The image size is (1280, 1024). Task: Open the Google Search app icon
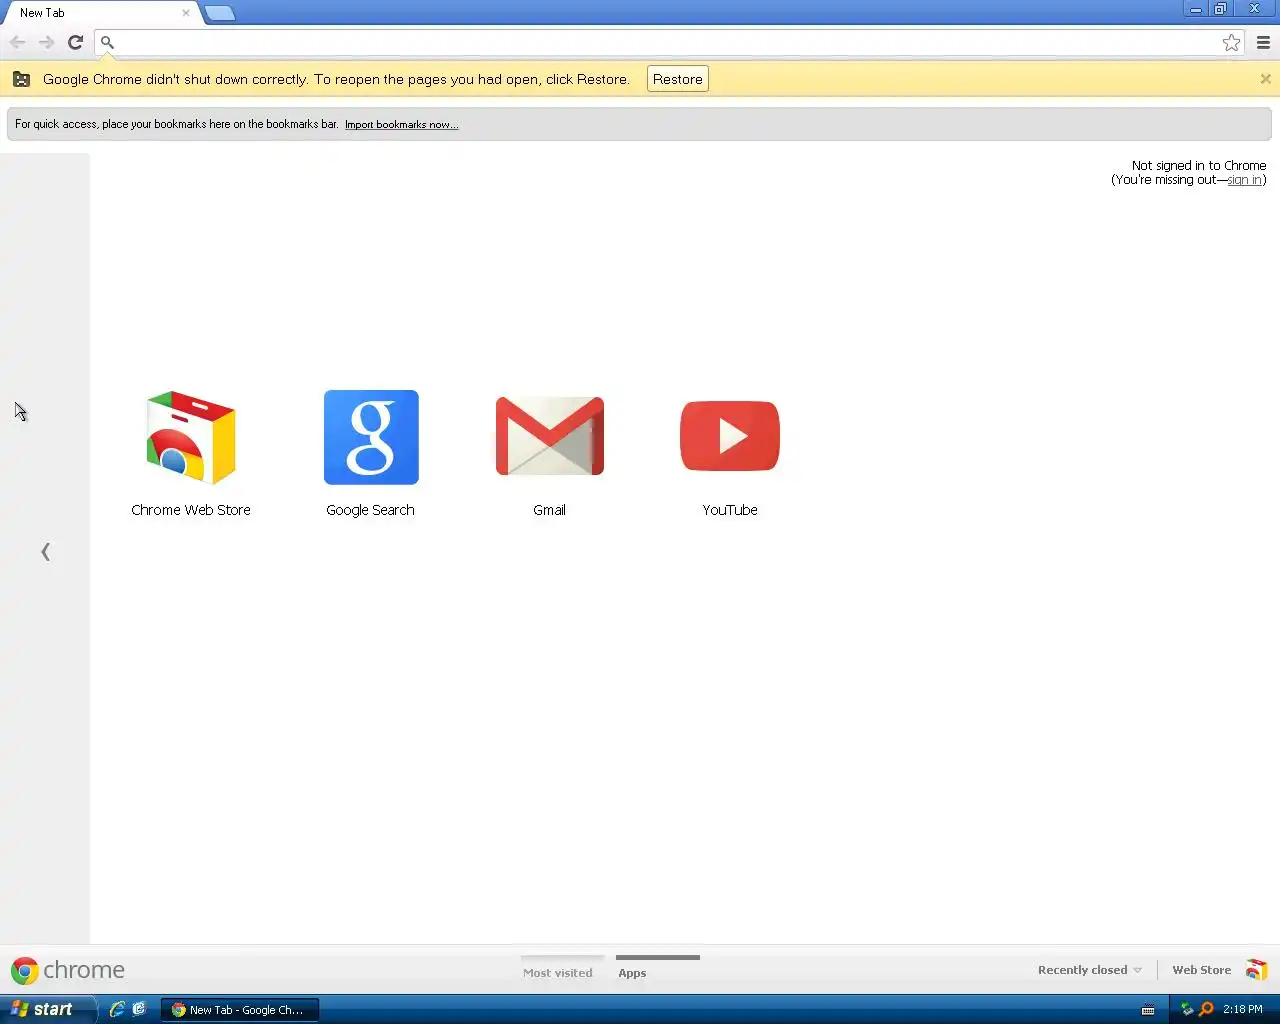[x=371, y=437]
